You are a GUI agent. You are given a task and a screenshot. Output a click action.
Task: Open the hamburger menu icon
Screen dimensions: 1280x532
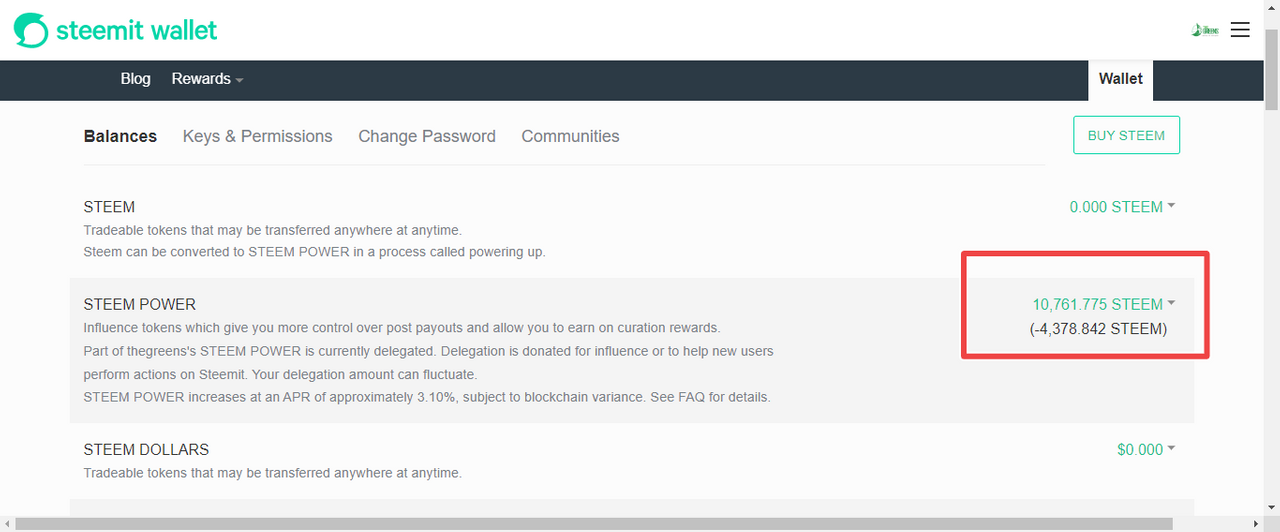pos(1240,30)
